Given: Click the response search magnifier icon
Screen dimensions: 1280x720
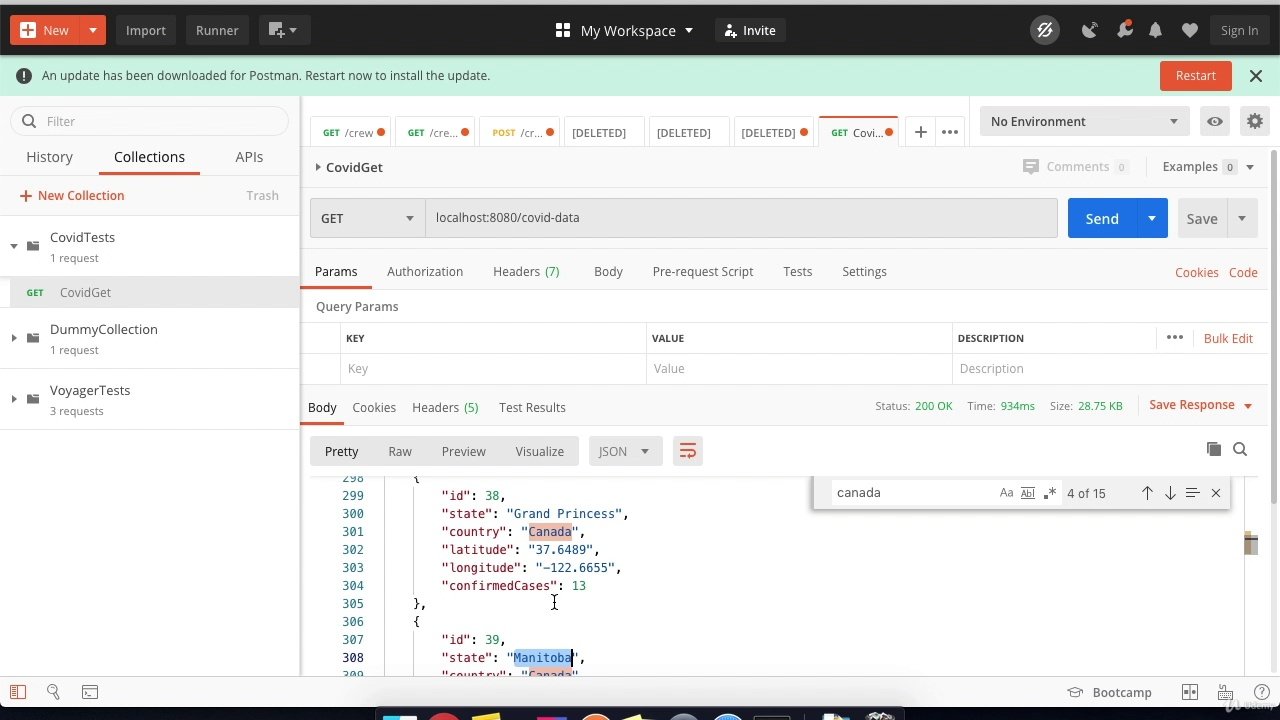Looking at the screenshot, I should click(x=1240, y=449).
